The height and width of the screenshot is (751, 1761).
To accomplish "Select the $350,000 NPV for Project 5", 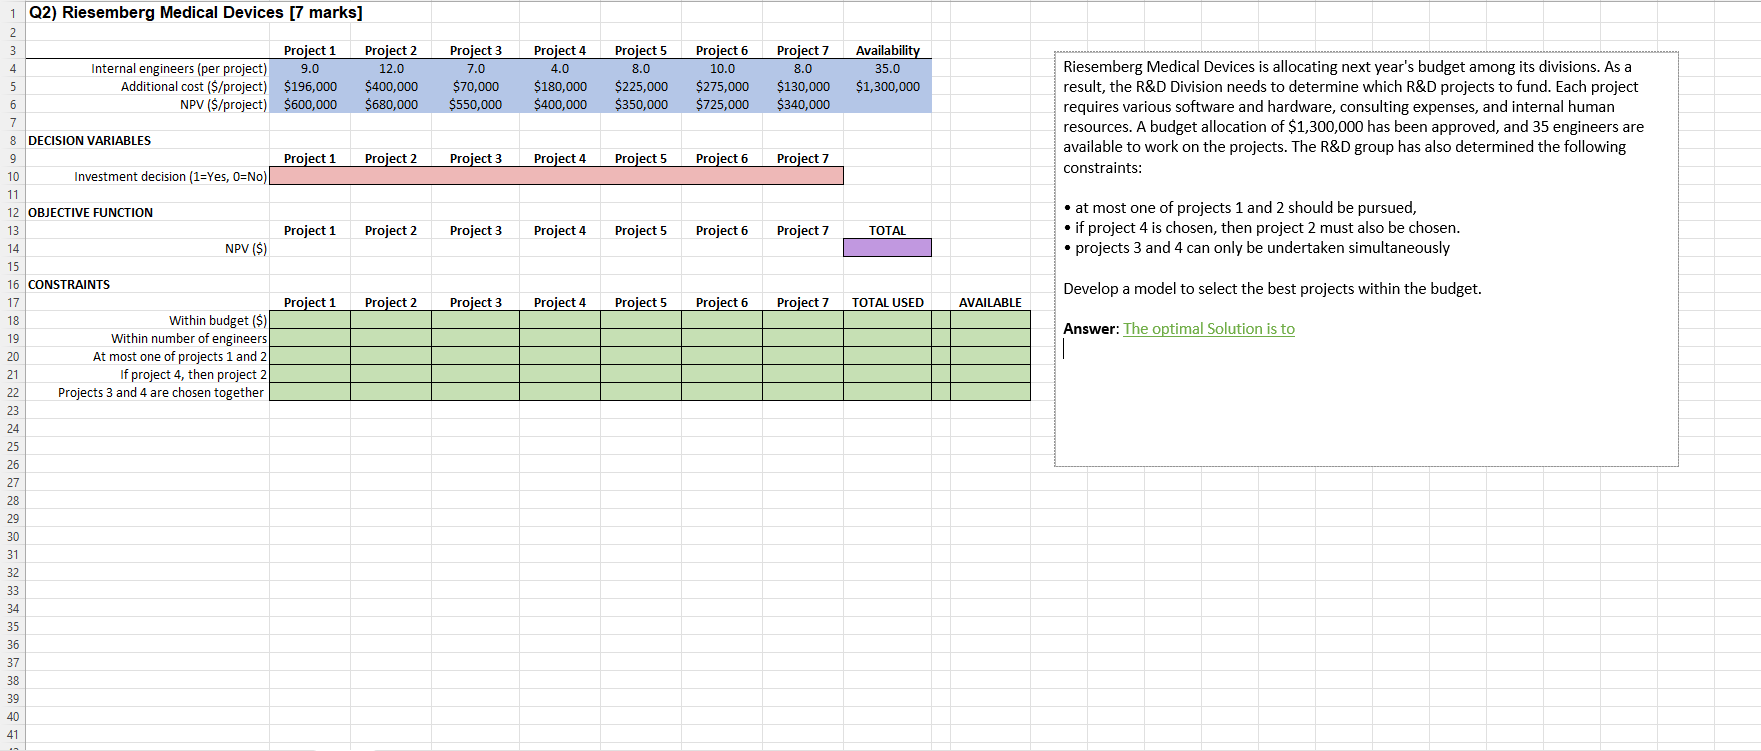I will click(641, 105).
